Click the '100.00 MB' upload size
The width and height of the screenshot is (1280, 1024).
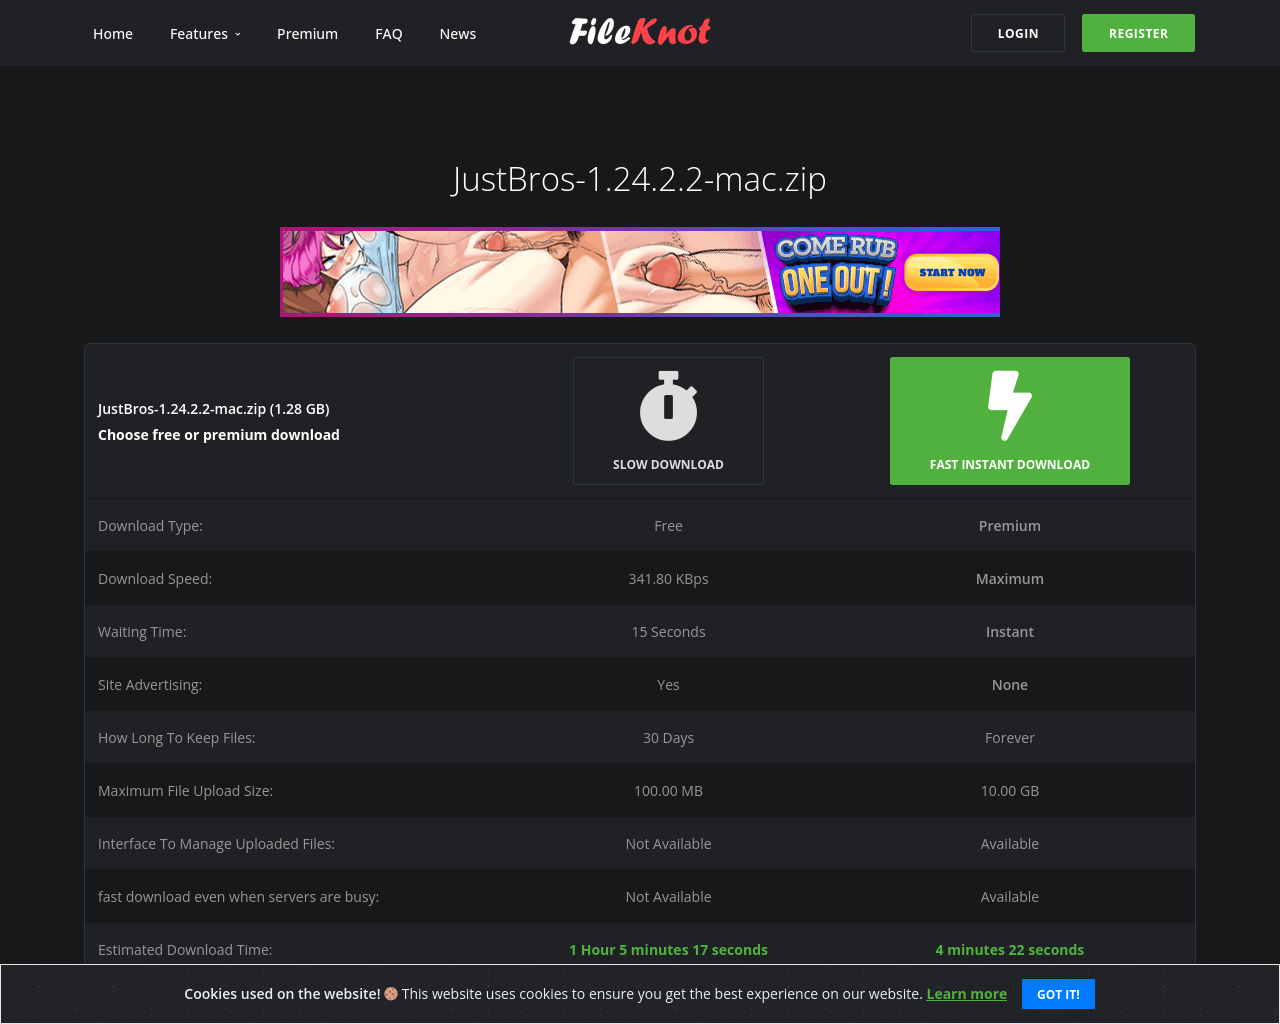668,791
